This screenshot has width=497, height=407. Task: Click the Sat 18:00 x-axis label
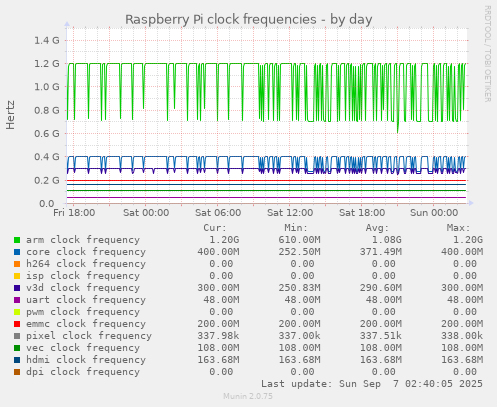362,213
